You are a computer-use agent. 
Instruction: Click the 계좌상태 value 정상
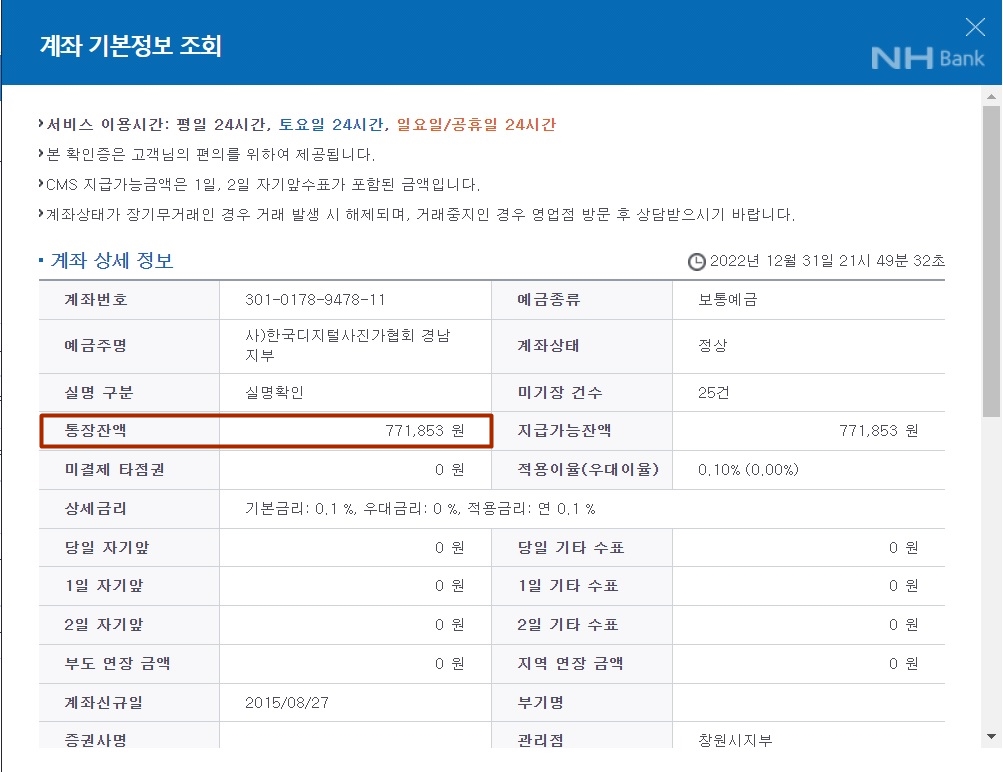pyautogui.click(x=712, y=346)
